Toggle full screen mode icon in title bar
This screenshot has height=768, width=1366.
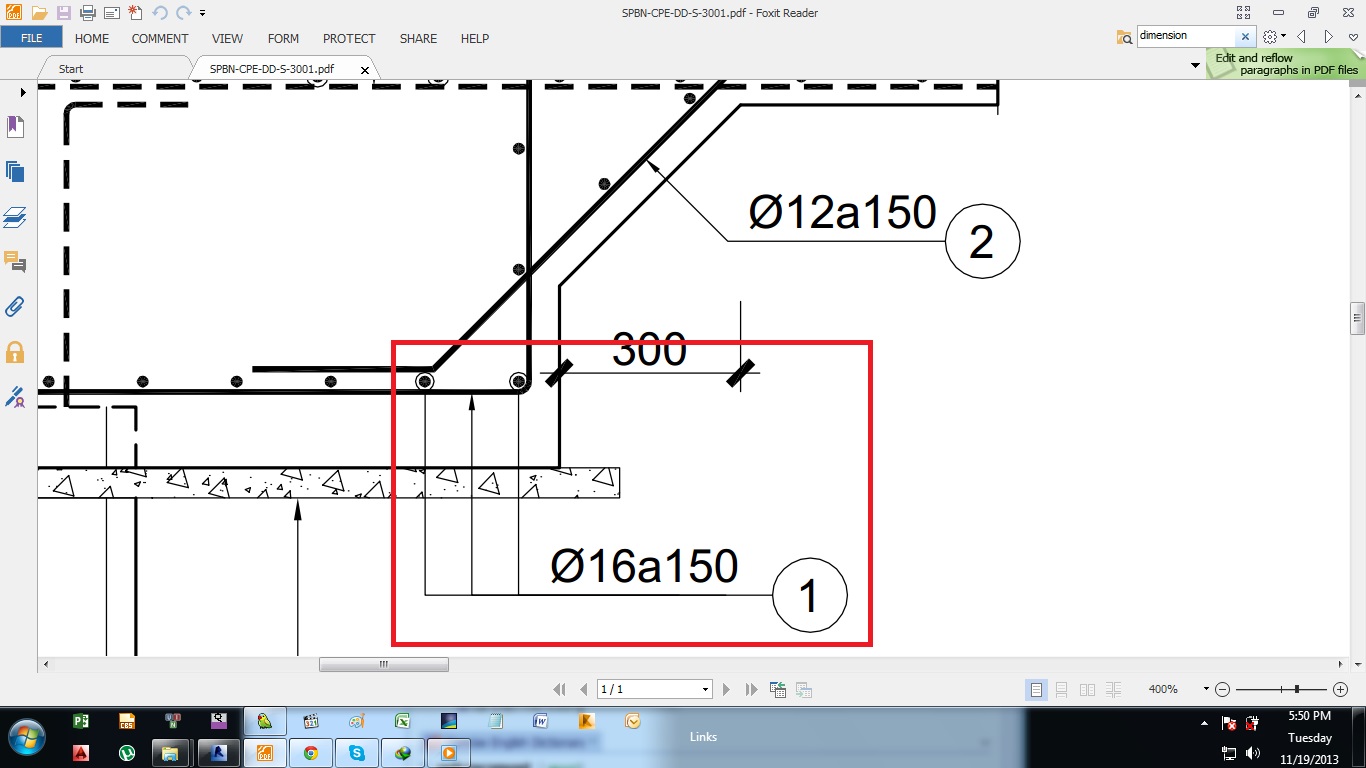click(x=1243, y=13)
